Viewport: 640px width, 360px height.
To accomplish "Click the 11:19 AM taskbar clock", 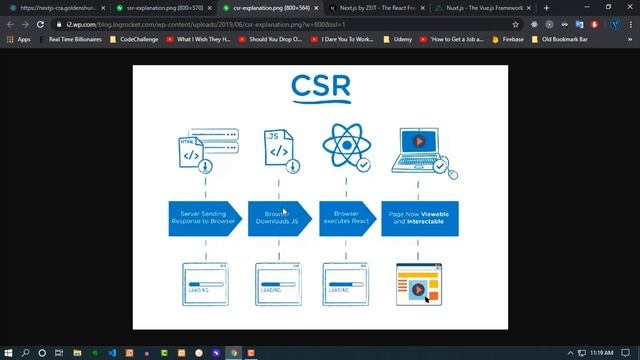I will [x=602, y=353].
